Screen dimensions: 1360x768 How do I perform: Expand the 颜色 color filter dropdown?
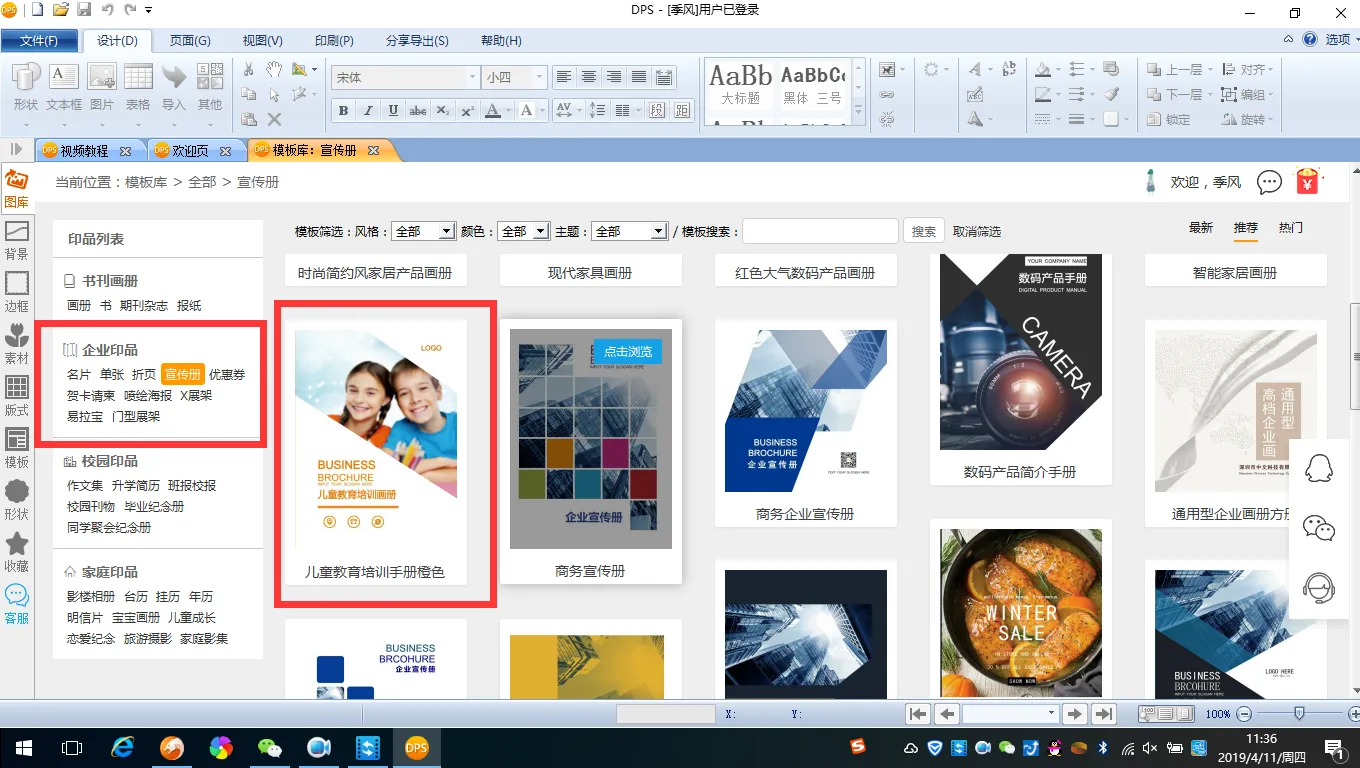click(524, 231)
